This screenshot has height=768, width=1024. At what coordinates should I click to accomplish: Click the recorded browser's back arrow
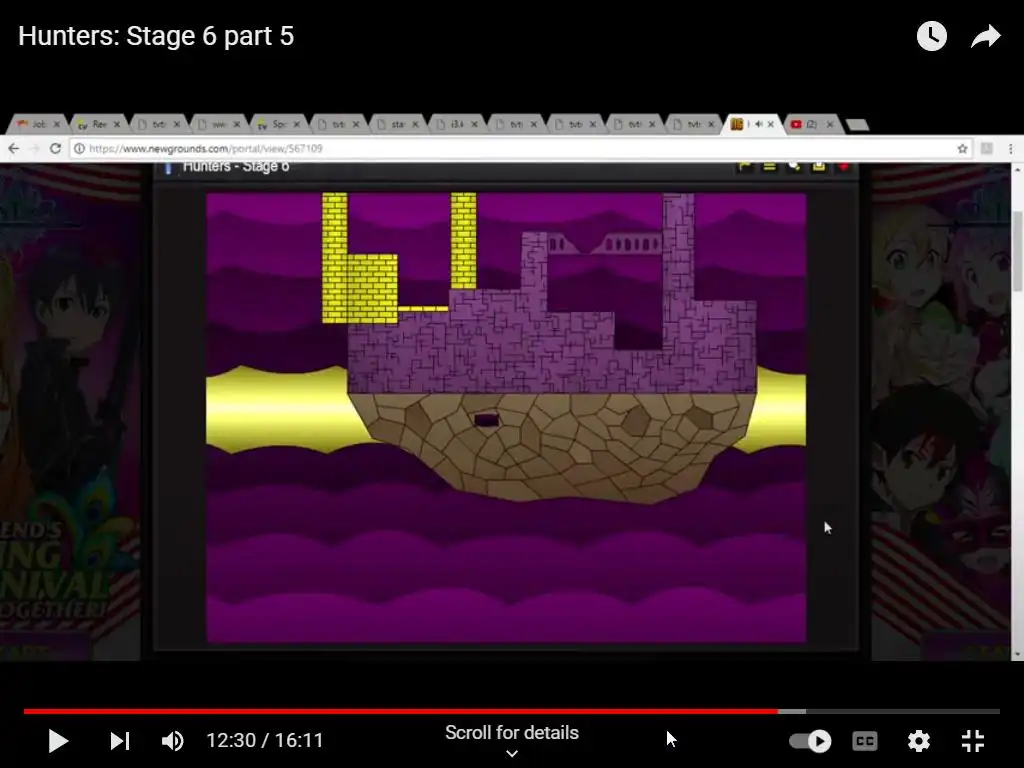pyautogui.click(x=14, y=149)
